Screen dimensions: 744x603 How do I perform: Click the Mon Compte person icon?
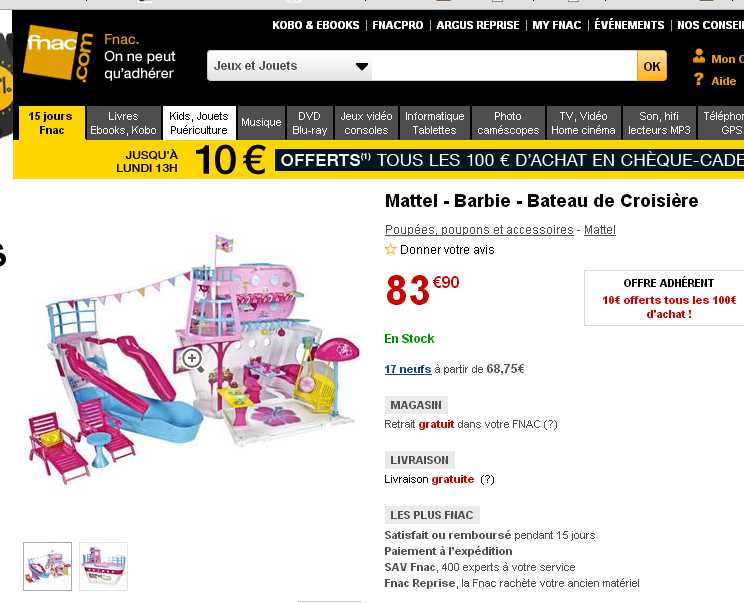click(x=699, y=58)
